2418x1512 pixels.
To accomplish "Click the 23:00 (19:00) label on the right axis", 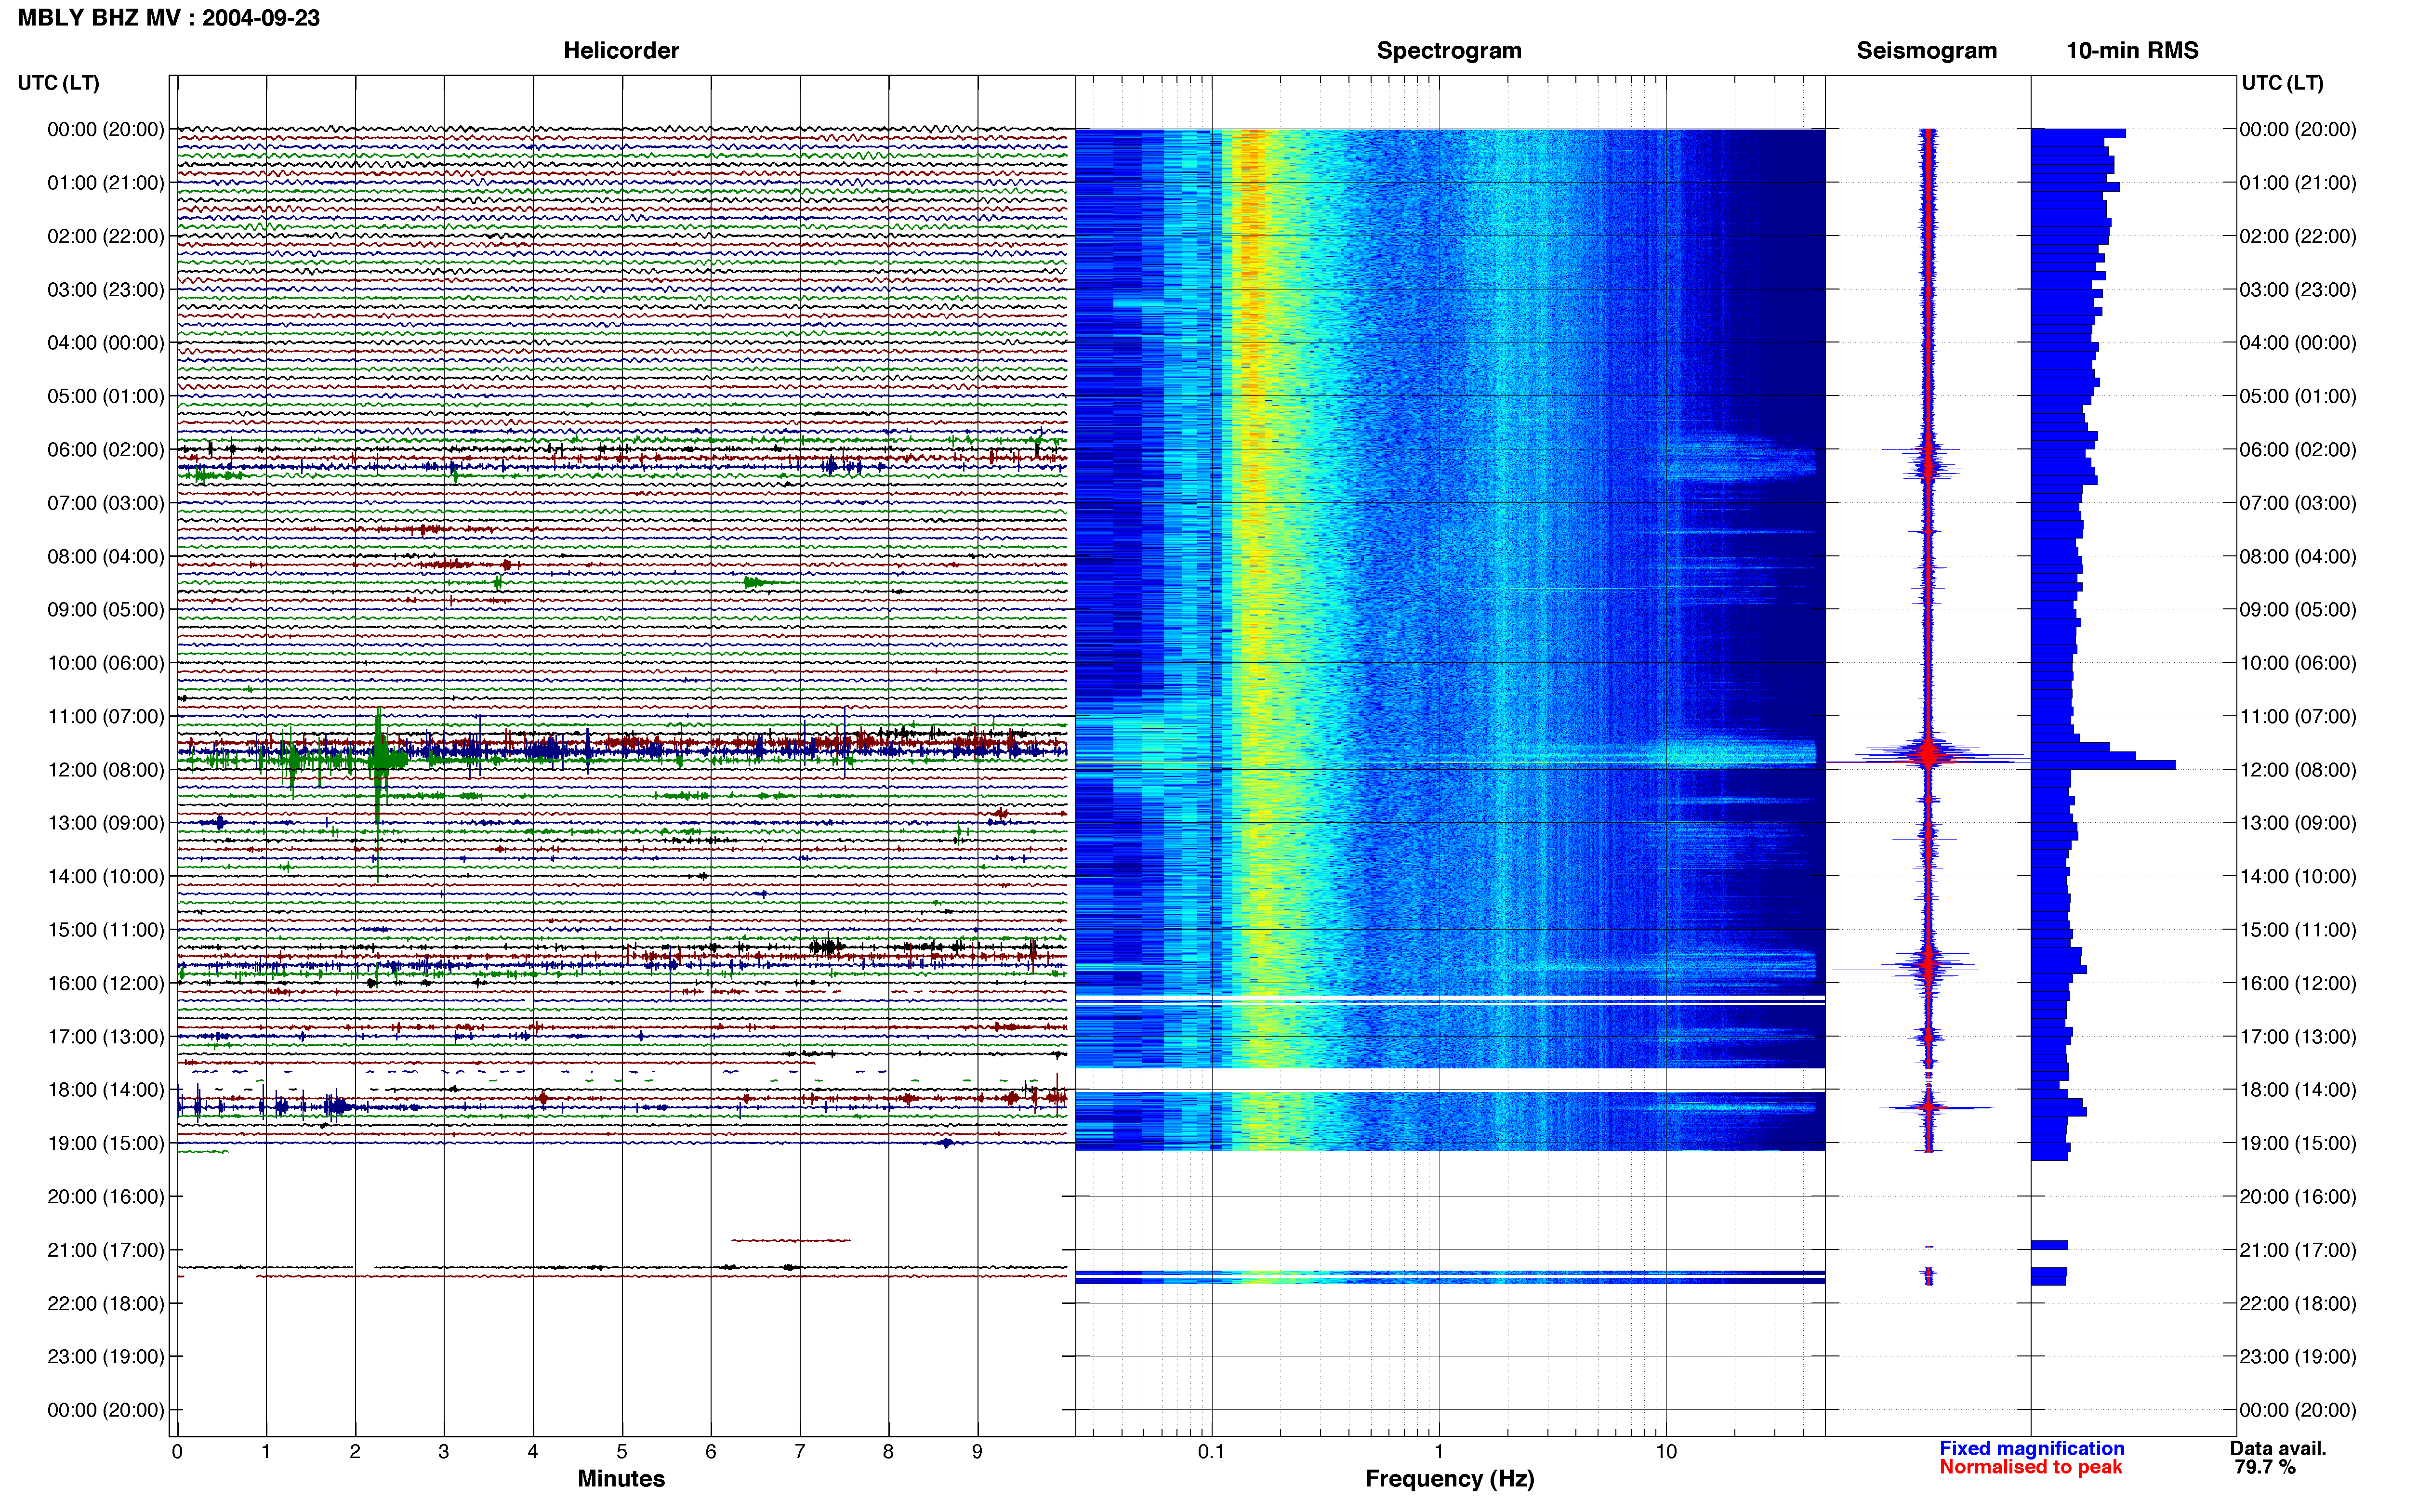I will 2298,1357.
